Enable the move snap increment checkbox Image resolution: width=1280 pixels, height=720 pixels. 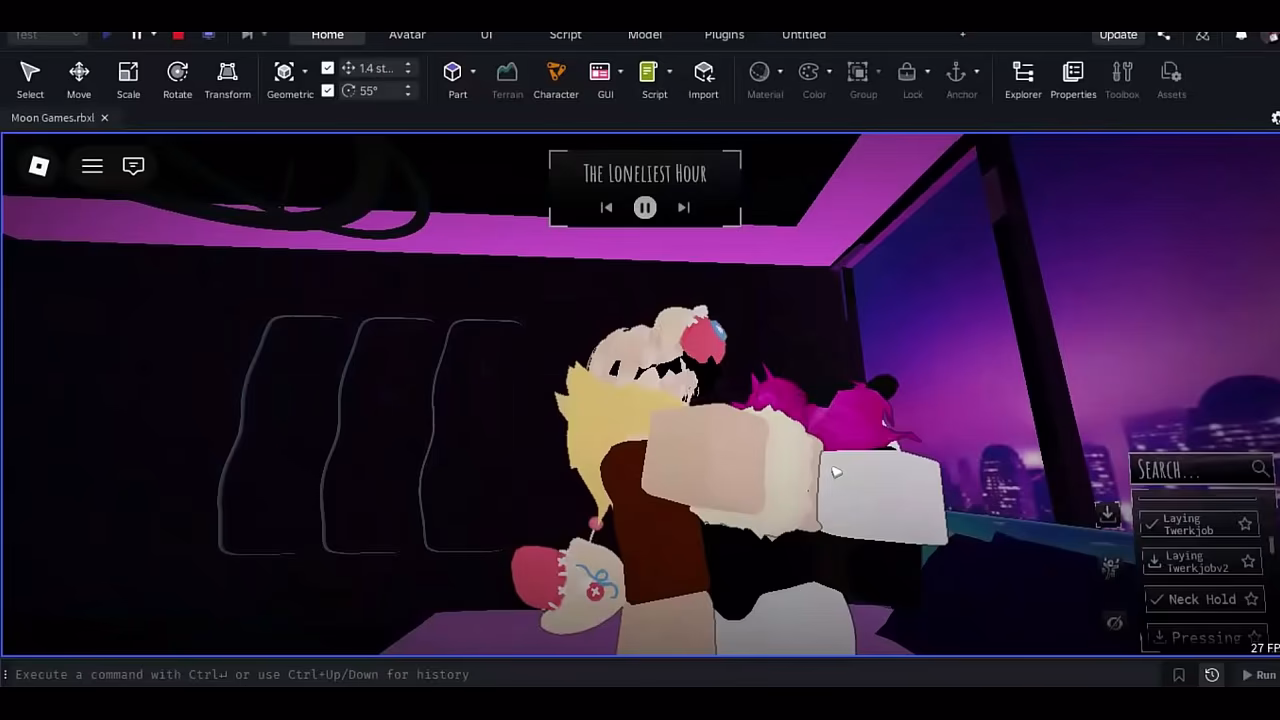(x=328, y=67)
